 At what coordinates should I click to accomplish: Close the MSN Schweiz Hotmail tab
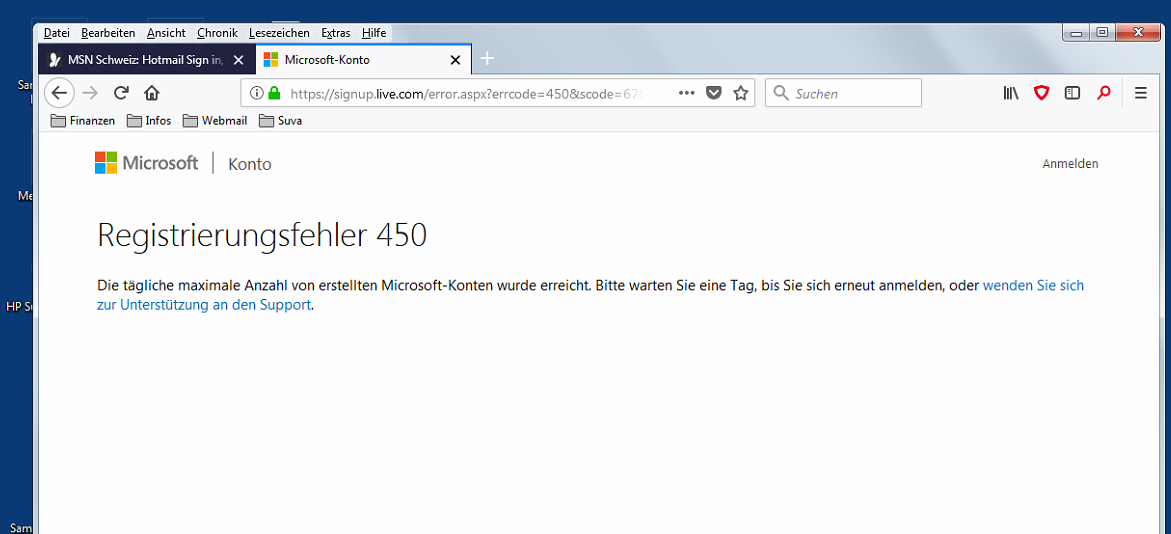tap(238, 60)
